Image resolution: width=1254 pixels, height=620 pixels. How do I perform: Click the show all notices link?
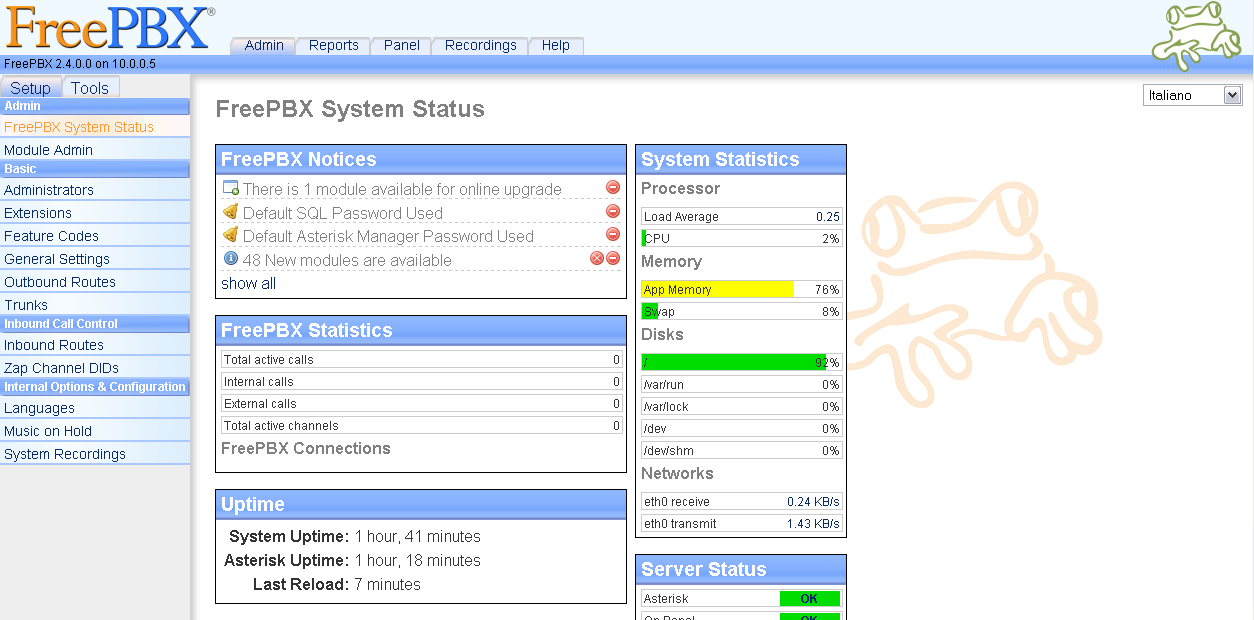(248, 284)
